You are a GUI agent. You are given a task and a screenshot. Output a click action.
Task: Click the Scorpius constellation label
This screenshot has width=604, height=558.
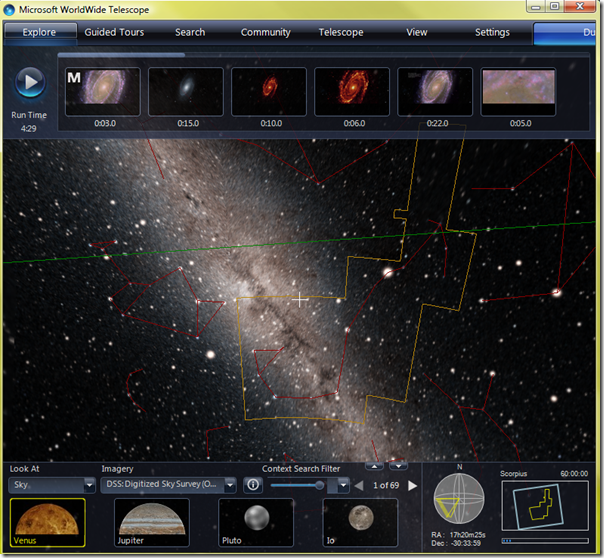pos(513,474)
